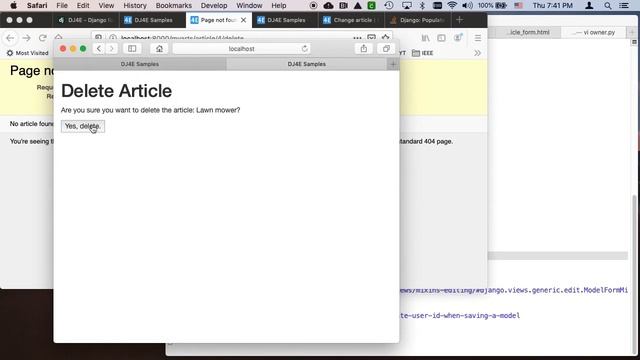This screenshot has width=640, height=360.
Task: Open Django: Popular tab in Firefox
Action: click(x=418, y=20)
